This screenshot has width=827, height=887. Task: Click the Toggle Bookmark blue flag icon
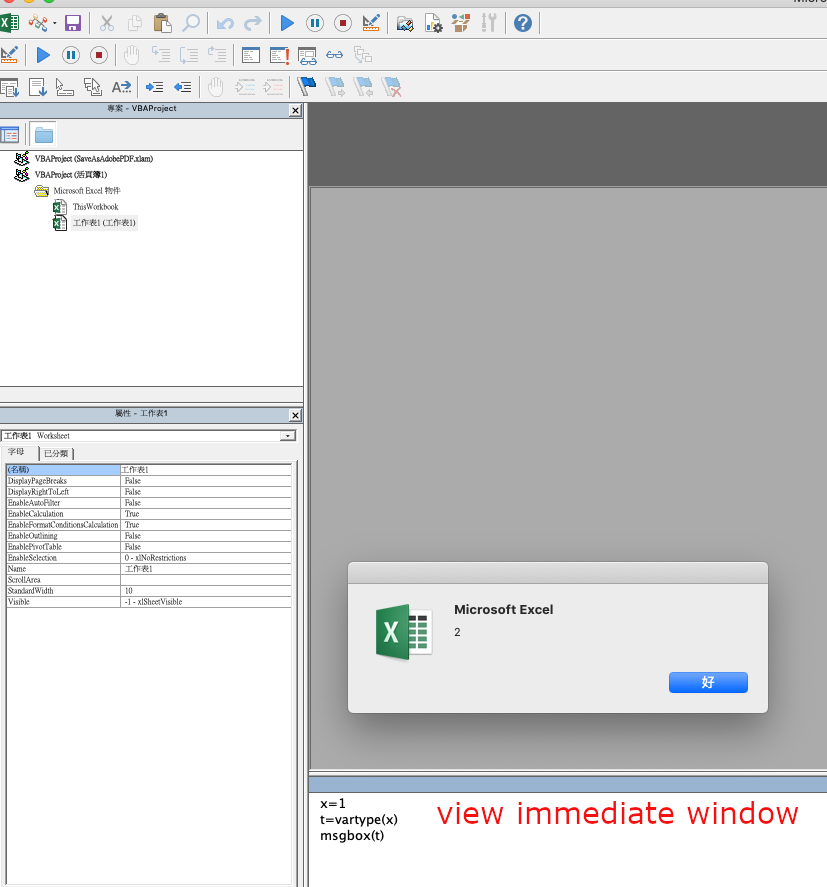[x=307, y=87]
